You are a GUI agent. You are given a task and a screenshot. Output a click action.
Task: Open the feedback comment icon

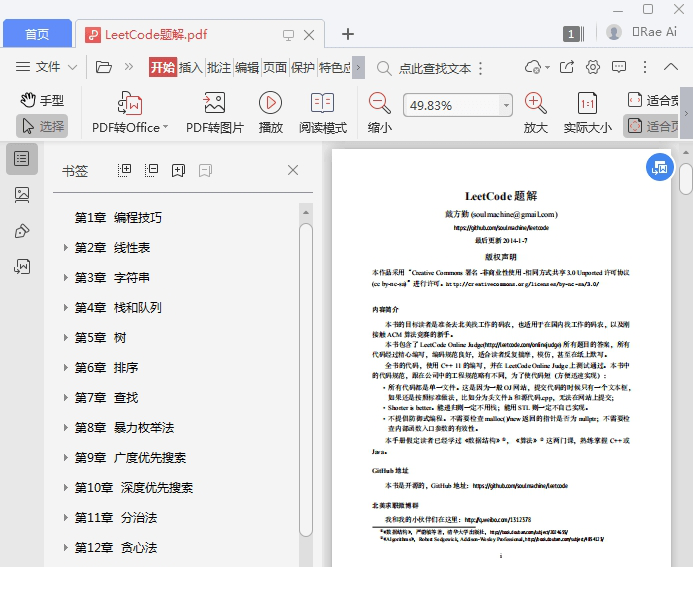[x=619, y=67]
